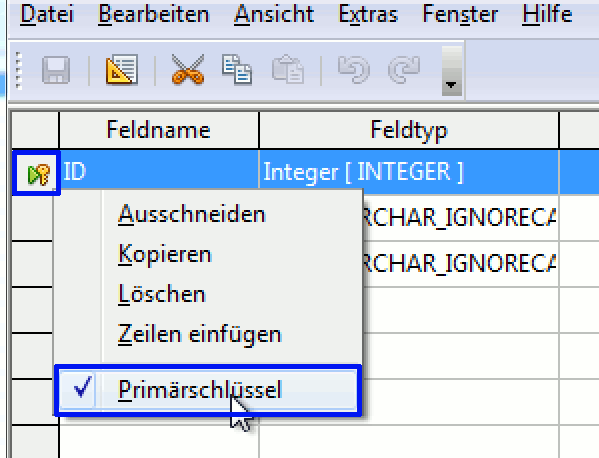The image size is (599, 458).
Task: Click the Paste clipboard icon
Action: click(x=288, y=69)
